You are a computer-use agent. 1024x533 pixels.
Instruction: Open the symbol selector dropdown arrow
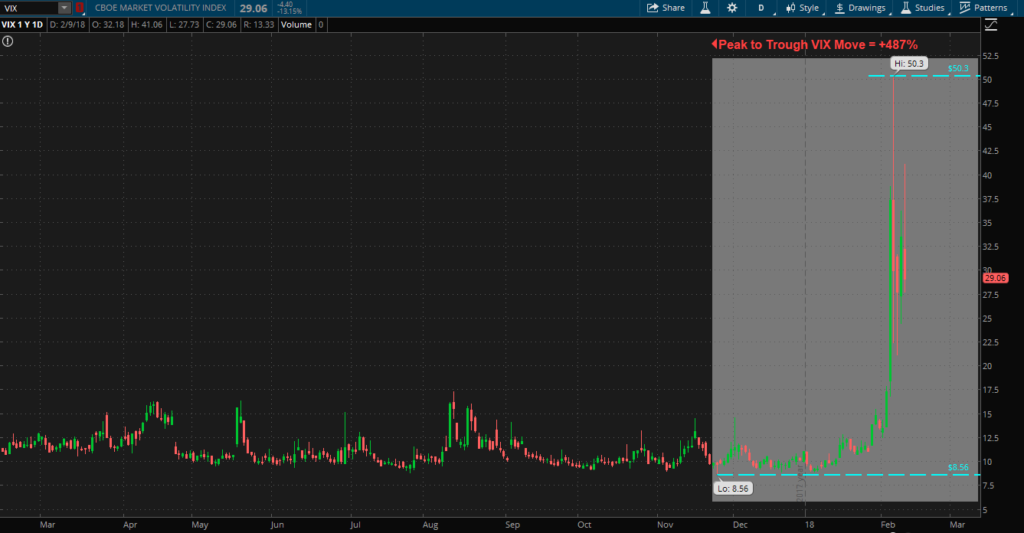point(64,8)
